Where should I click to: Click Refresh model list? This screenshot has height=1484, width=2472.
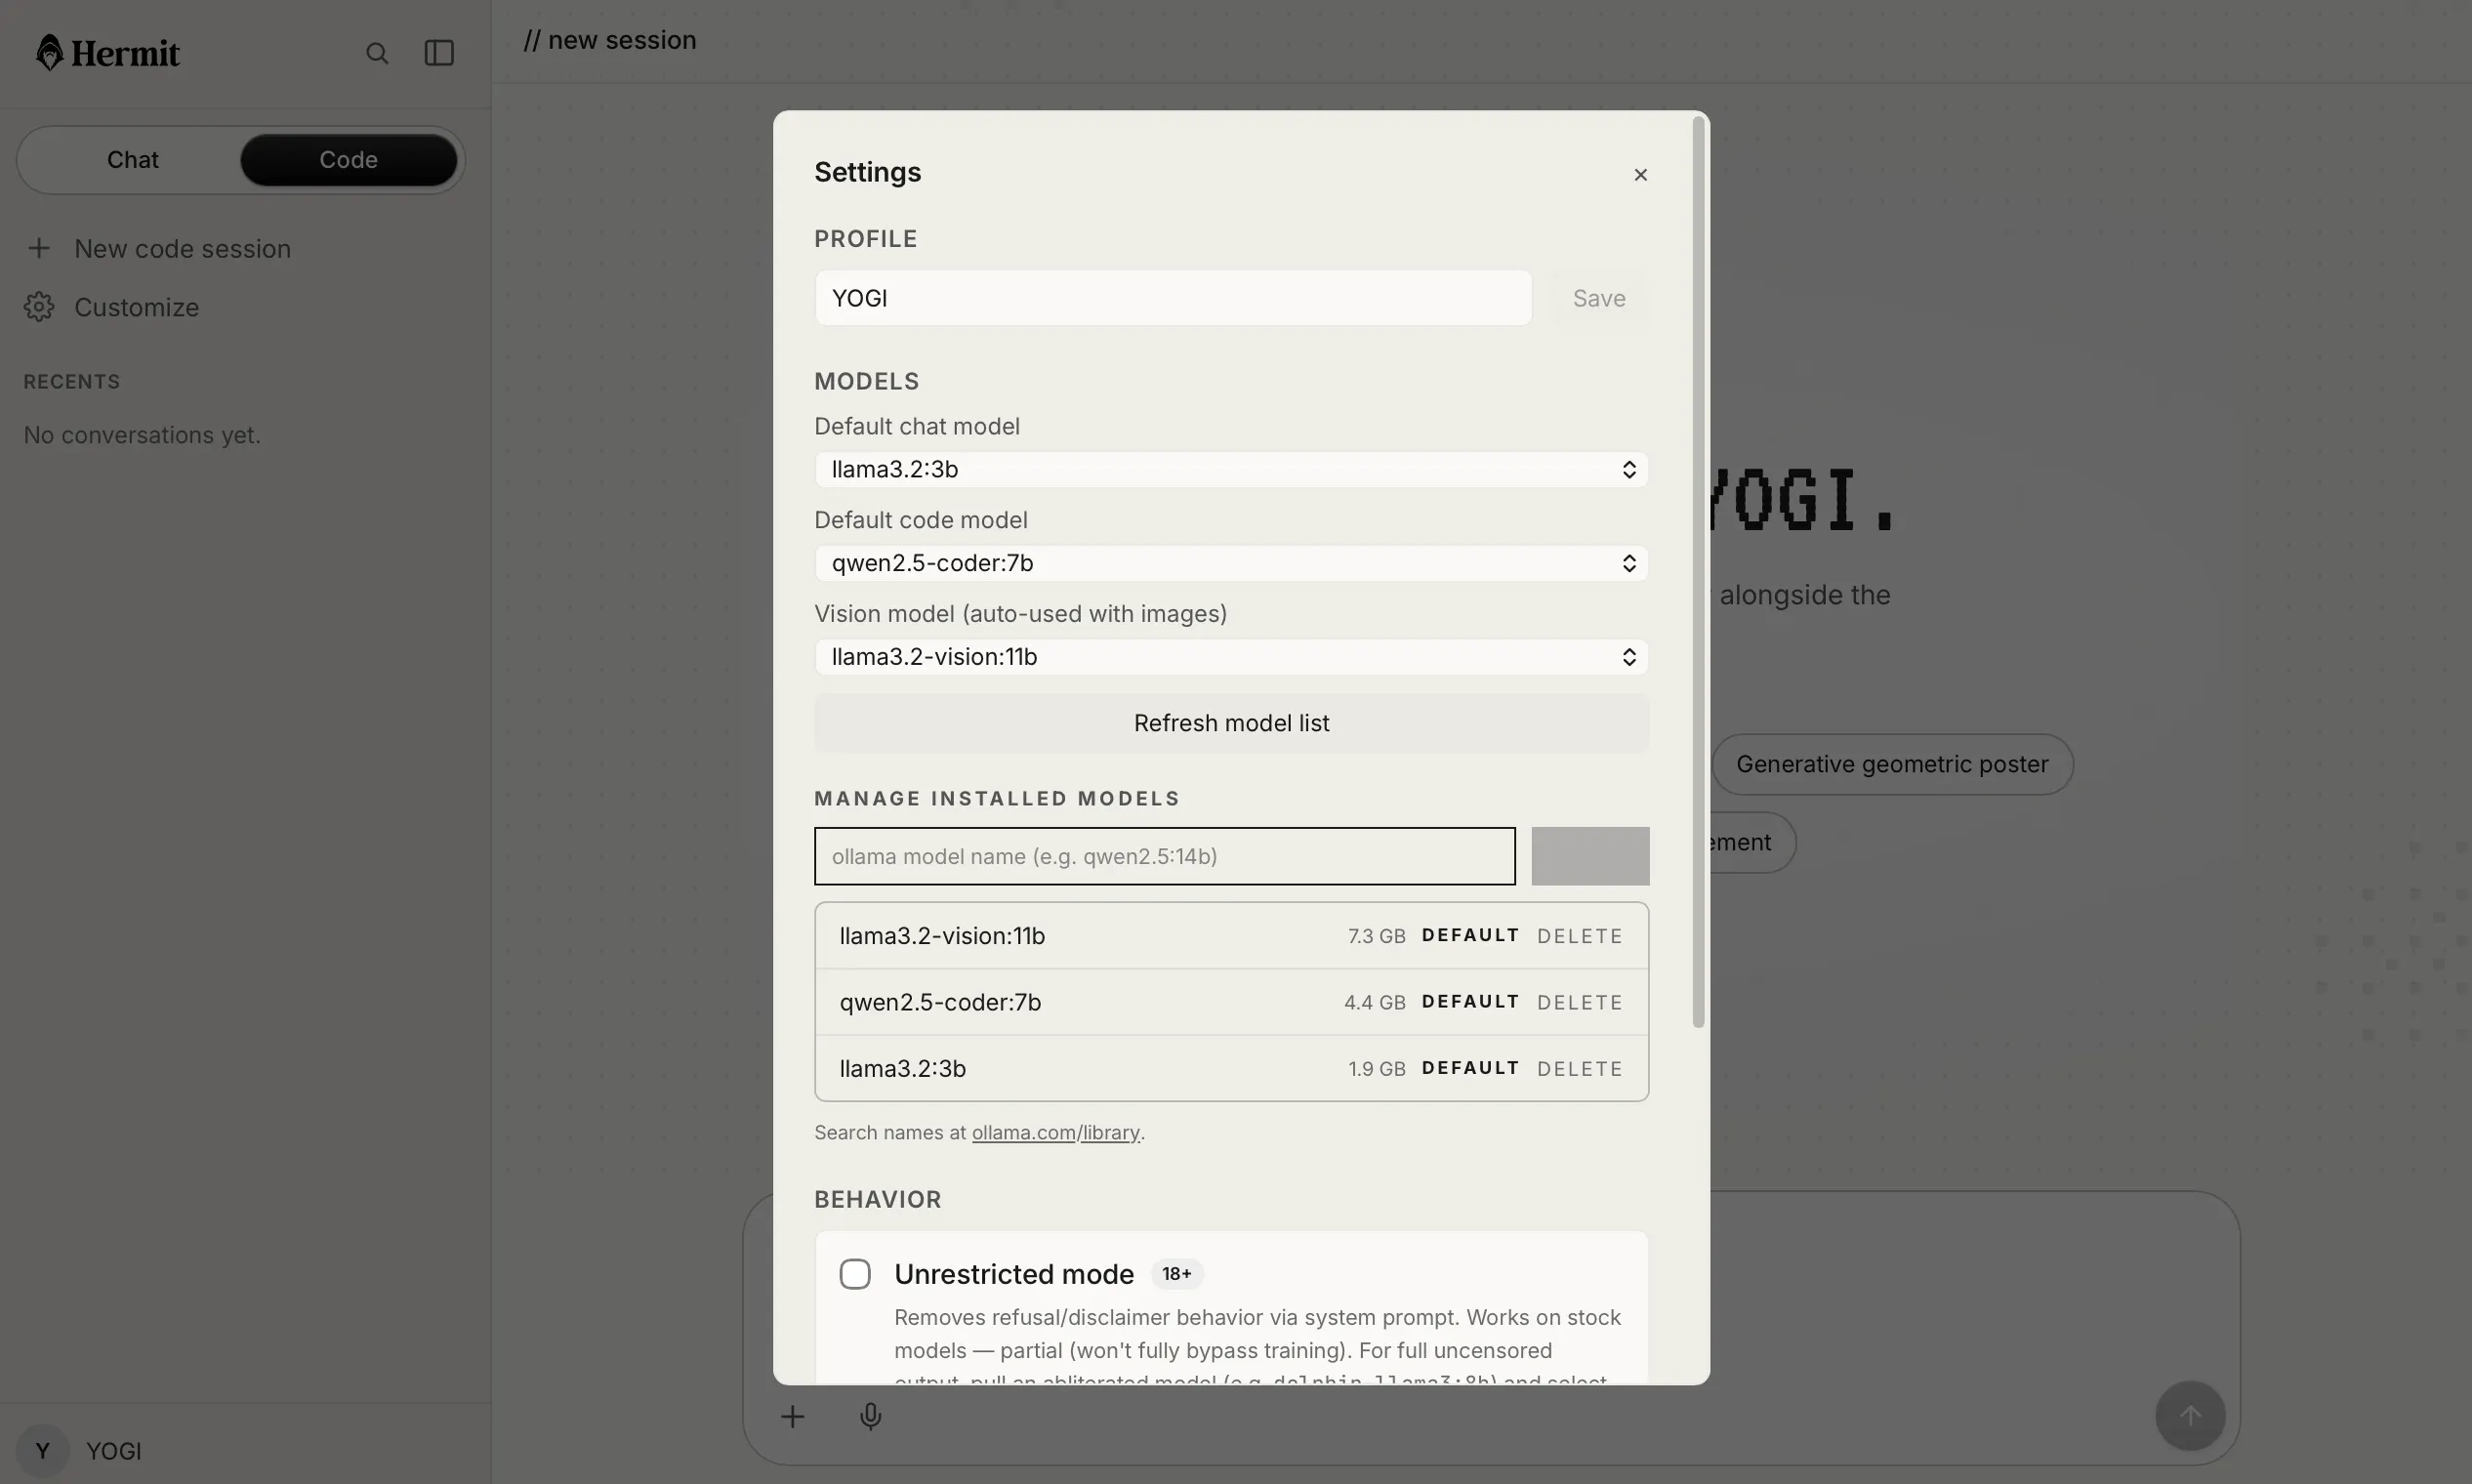pyautogui.click(x=1231, y=723)
